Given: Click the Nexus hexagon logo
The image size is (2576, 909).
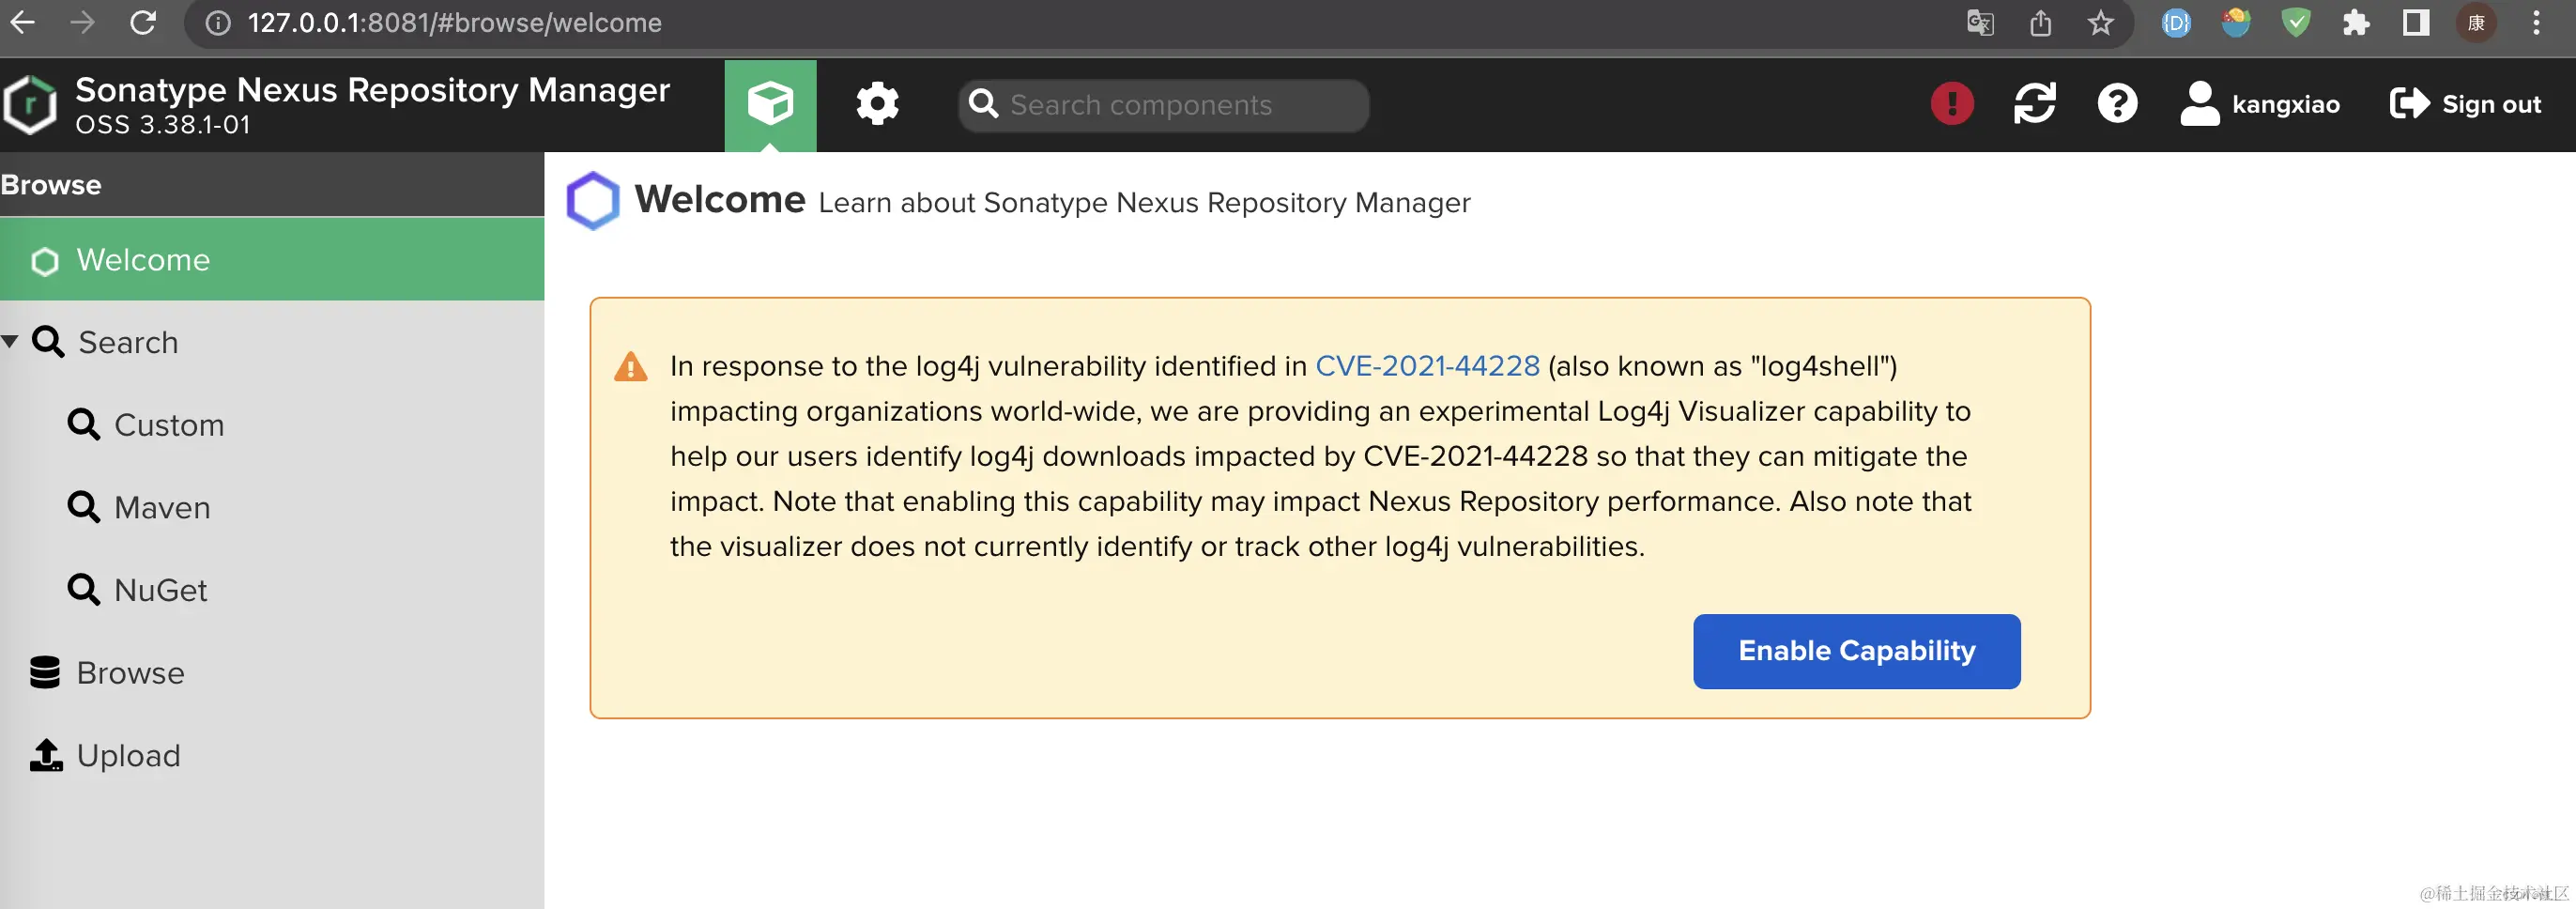Looking at the screenshot, I should coord(30,104).
